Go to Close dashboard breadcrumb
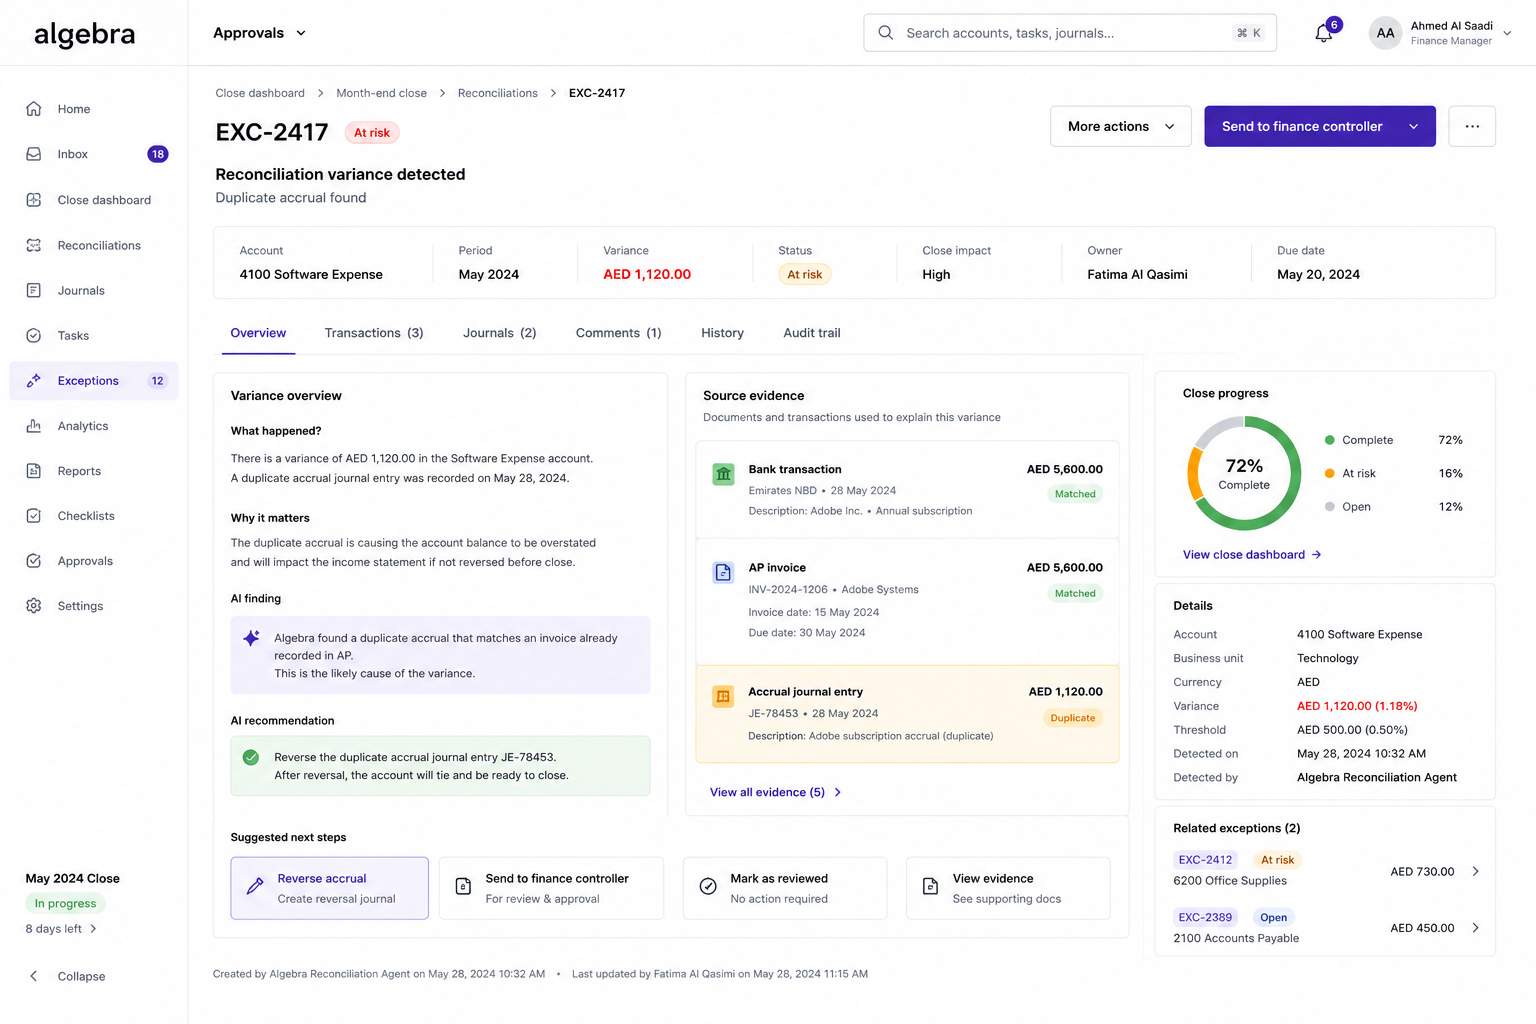Image resolution: width=1536 pixels, height=1024 pixels. coord(260,93)
